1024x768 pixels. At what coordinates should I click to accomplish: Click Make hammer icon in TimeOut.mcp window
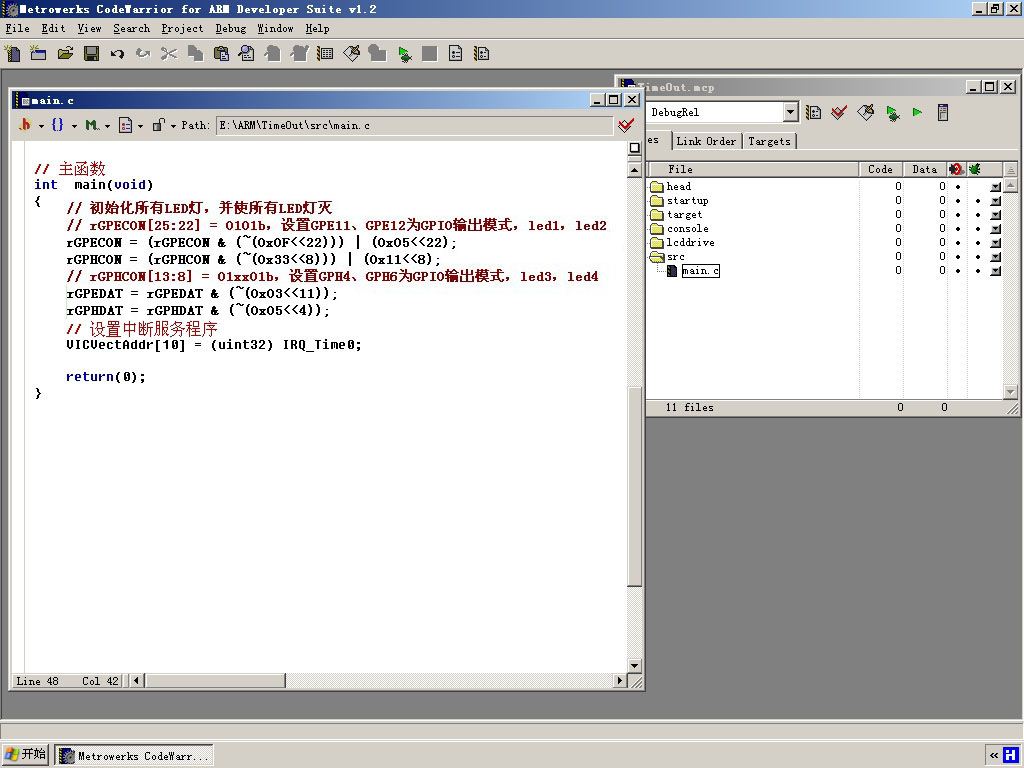[865, 112]
